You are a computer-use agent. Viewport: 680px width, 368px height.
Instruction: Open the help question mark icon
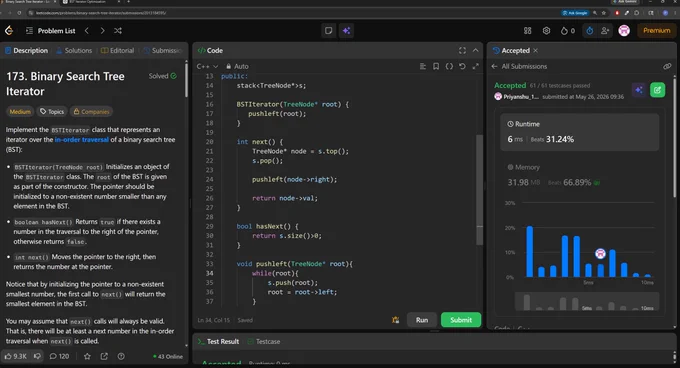click(x=121, y=356)
